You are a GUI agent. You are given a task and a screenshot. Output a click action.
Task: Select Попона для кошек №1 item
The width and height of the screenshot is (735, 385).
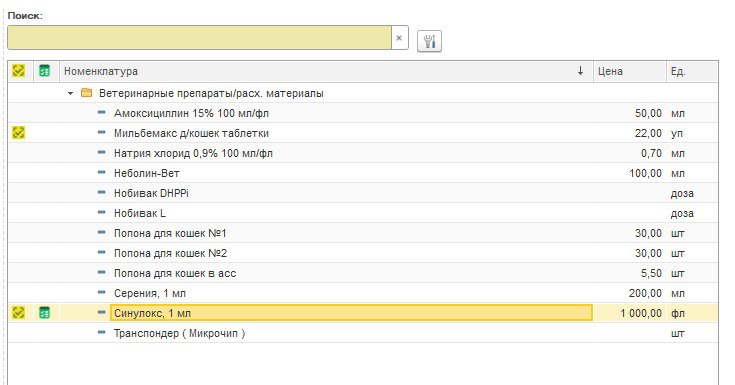[x=170, y=233]
